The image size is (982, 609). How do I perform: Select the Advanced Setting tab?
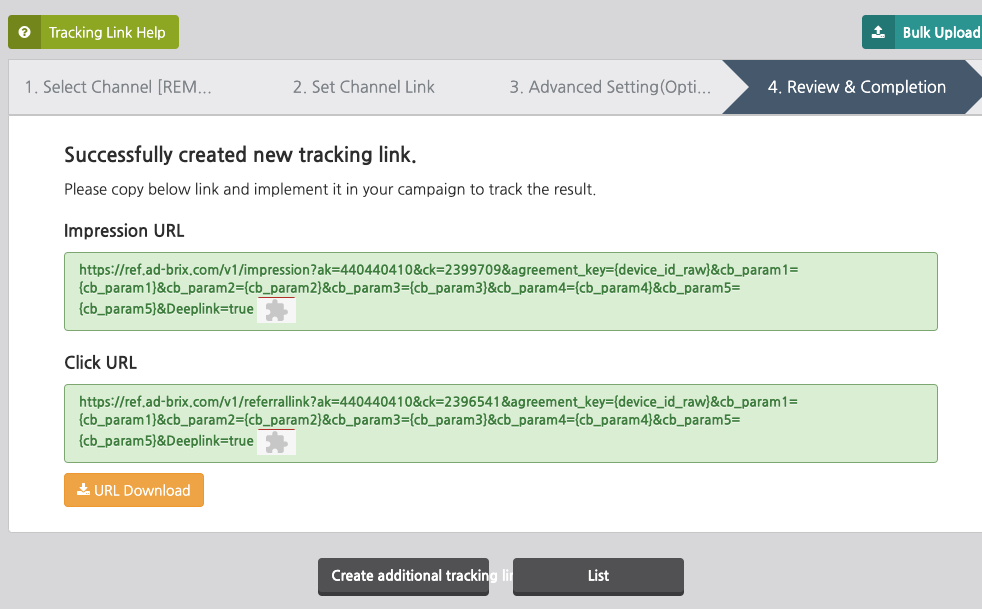(x=612, y=87)
